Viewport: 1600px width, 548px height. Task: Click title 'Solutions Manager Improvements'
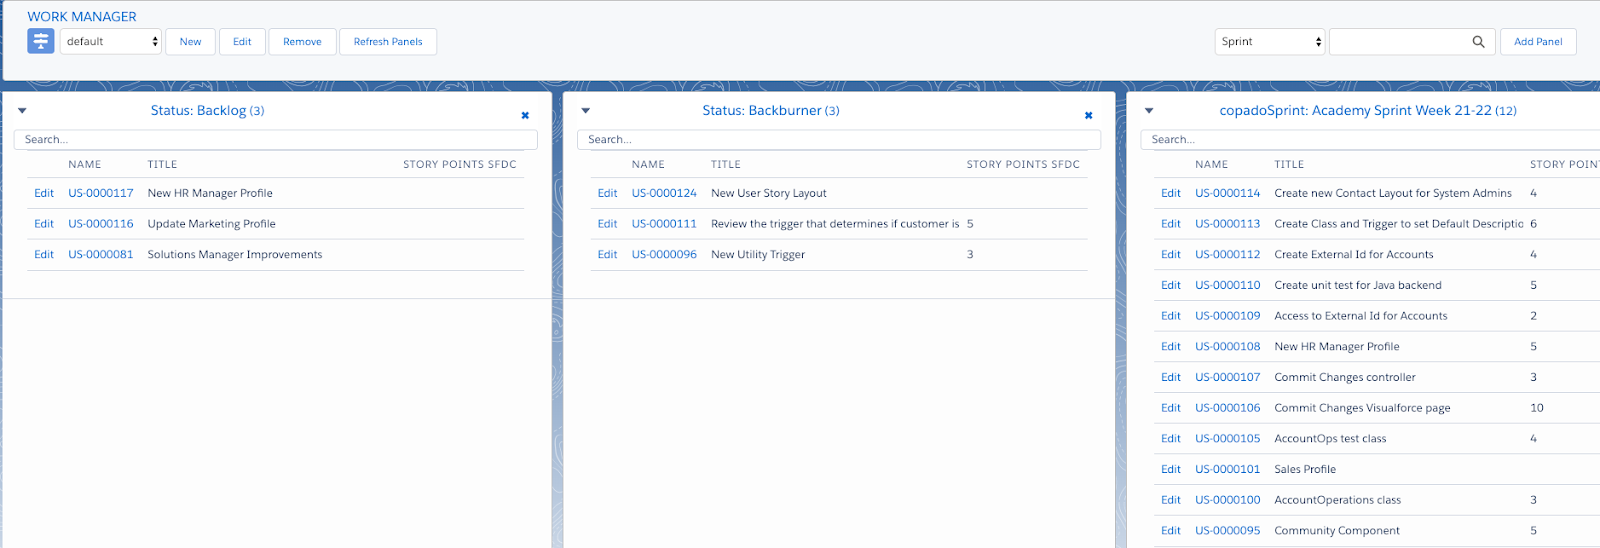235,255
